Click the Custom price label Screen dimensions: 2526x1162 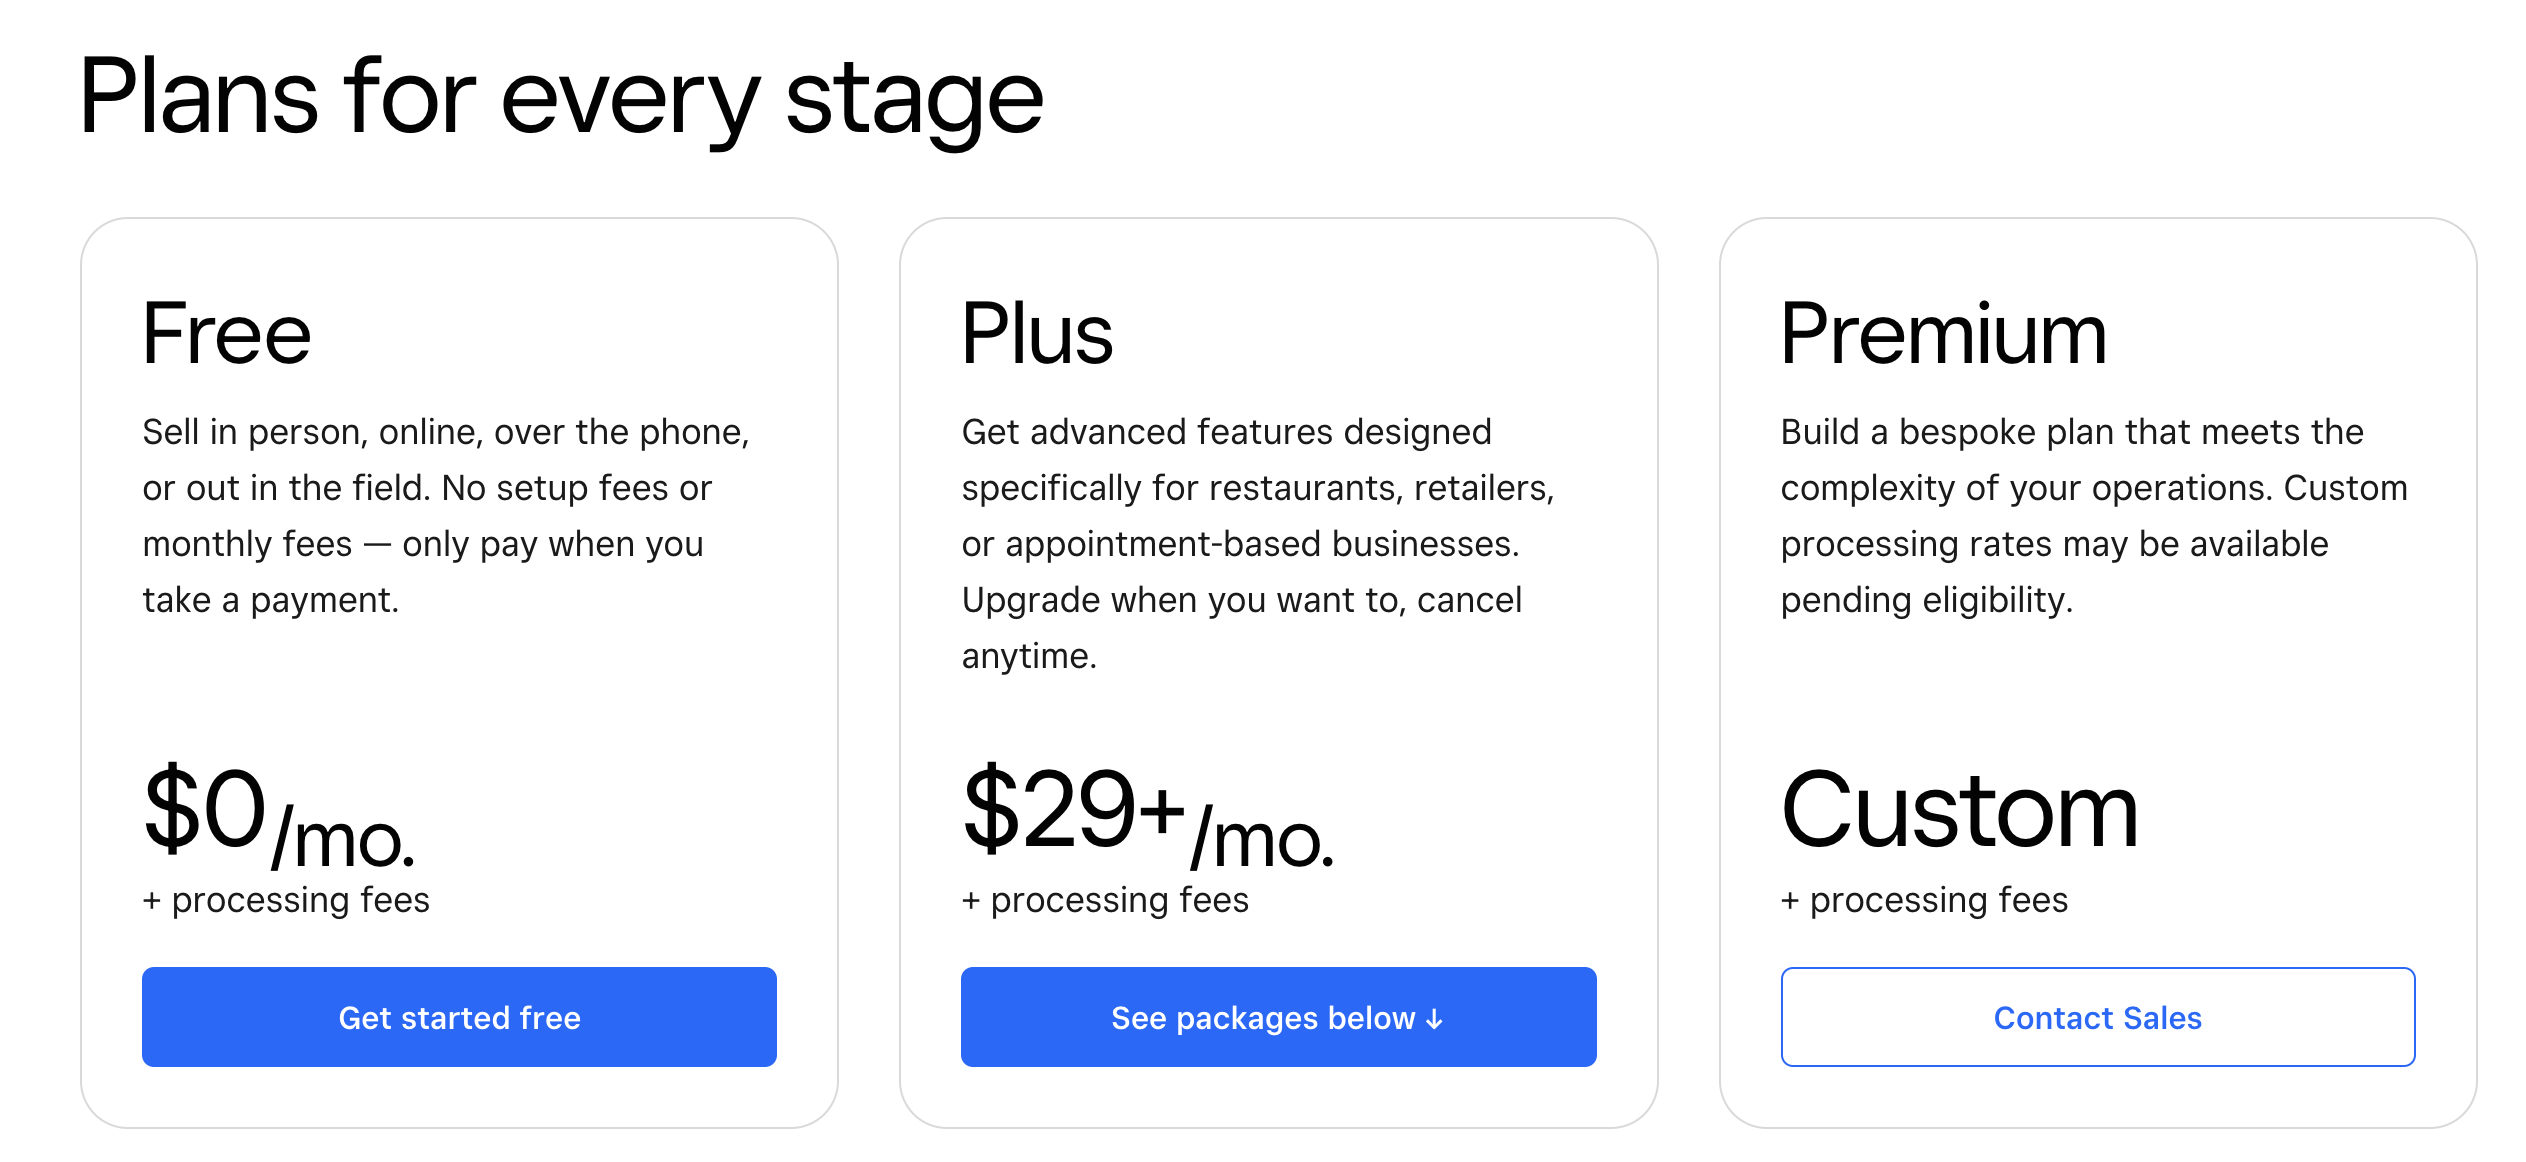pyautogui.click(x=1961, y=810)
